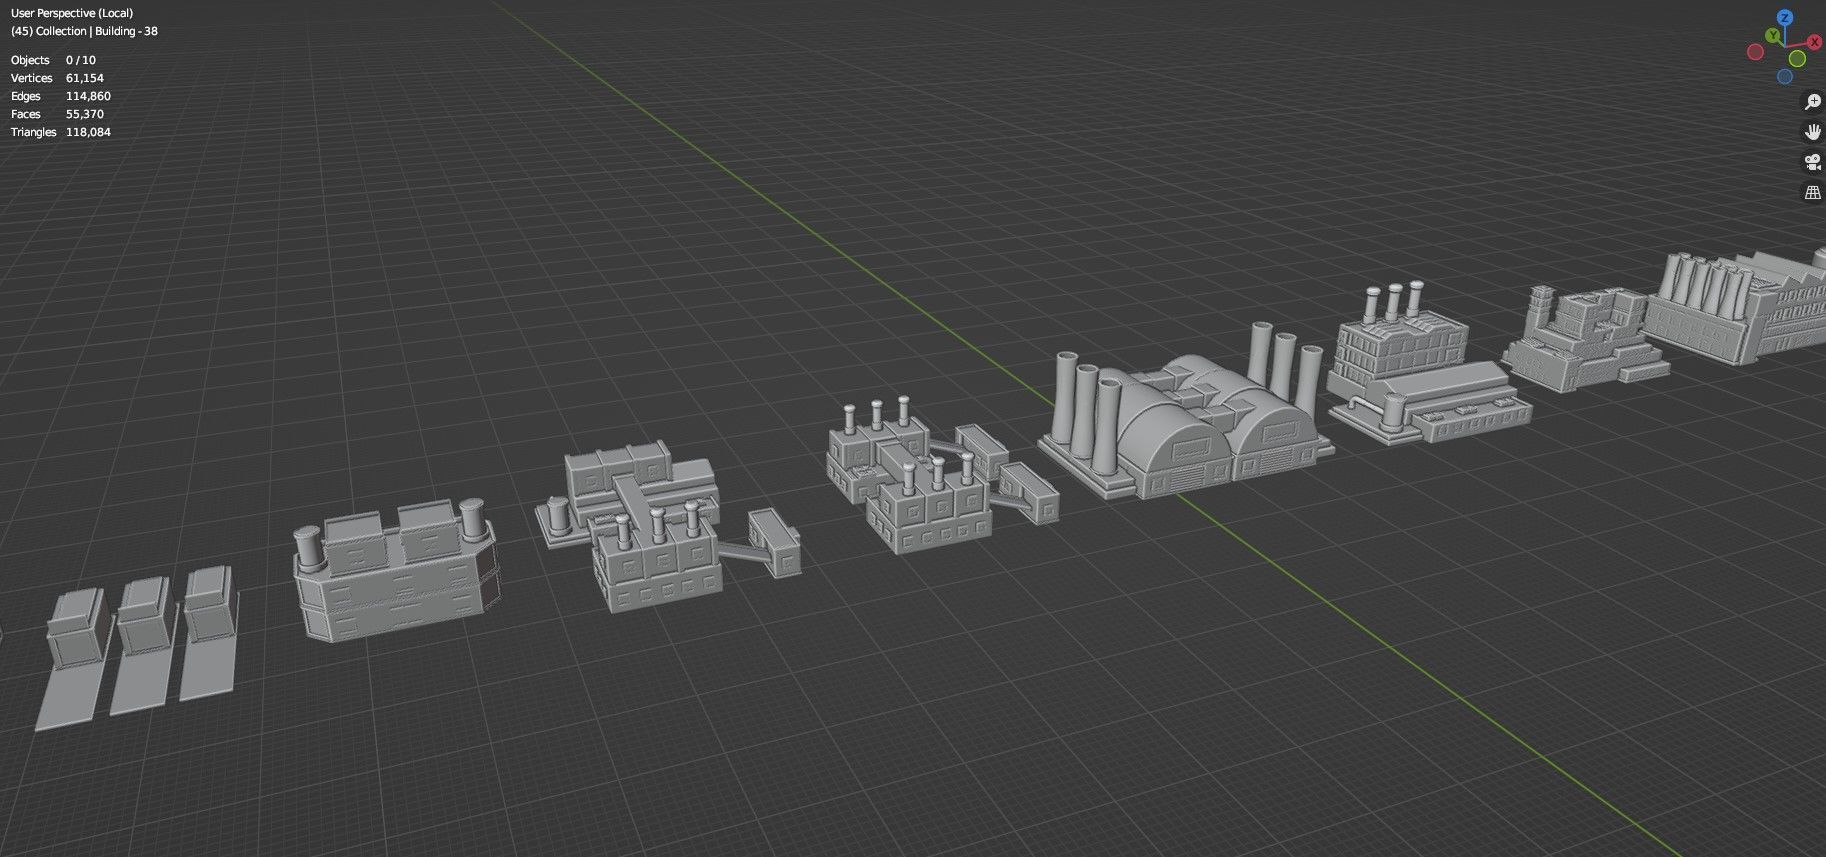Click the '(45) Collection | Building - 38' text
This screenshot has height=857, width=1826.
pyautogui.click(x=84, y=31)
